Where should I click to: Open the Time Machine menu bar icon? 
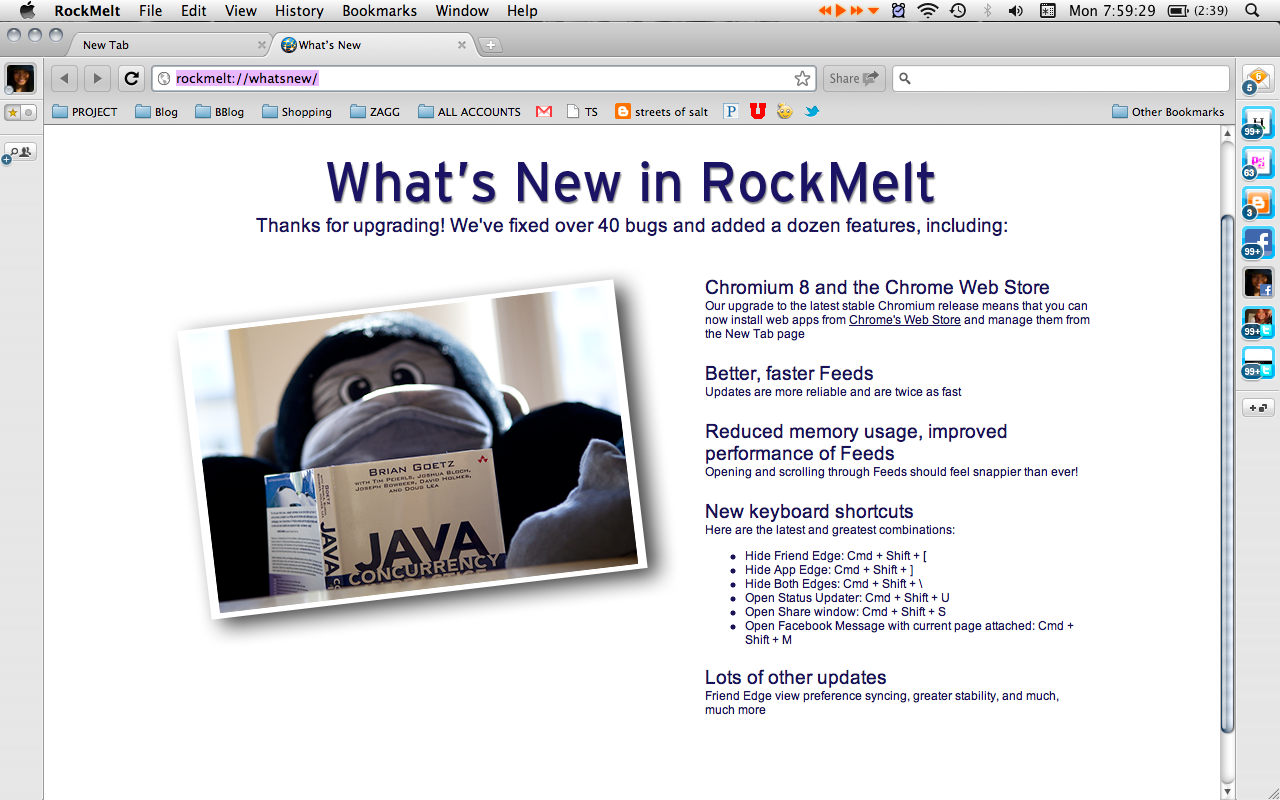click(x=958, y=11)
